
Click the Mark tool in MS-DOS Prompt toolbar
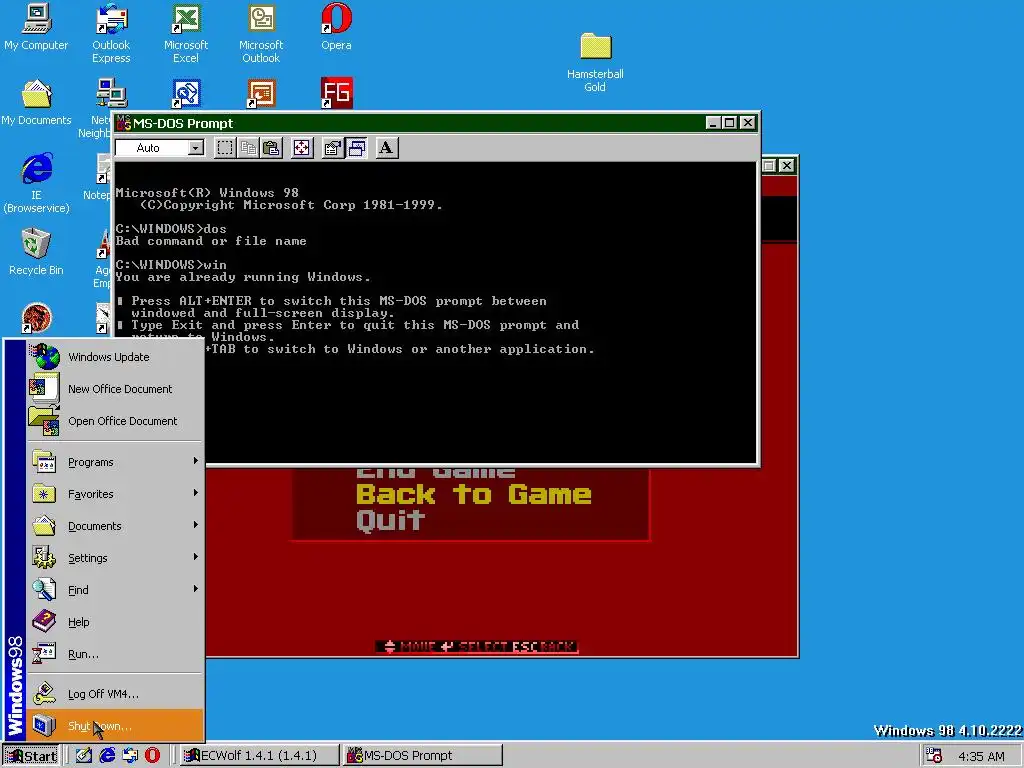(225, 148)
